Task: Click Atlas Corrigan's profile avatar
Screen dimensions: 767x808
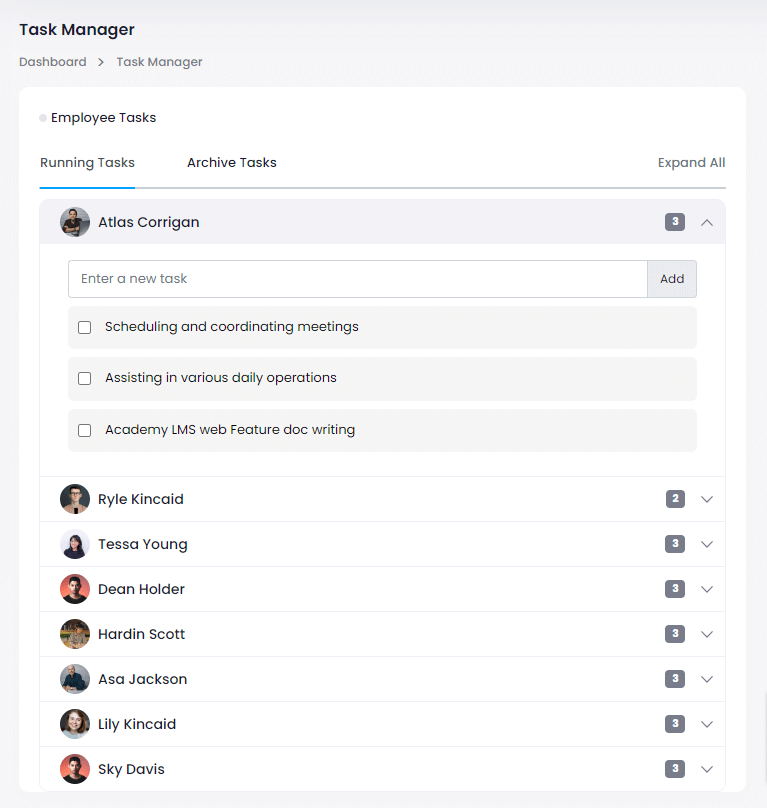Action: coord(75,222)
